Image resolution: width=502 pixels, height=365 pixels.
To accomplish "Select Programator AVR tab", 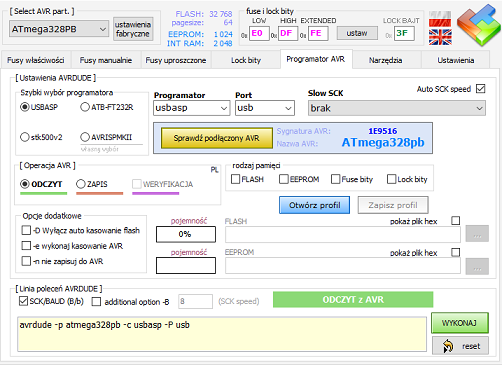I will (316, 59).
